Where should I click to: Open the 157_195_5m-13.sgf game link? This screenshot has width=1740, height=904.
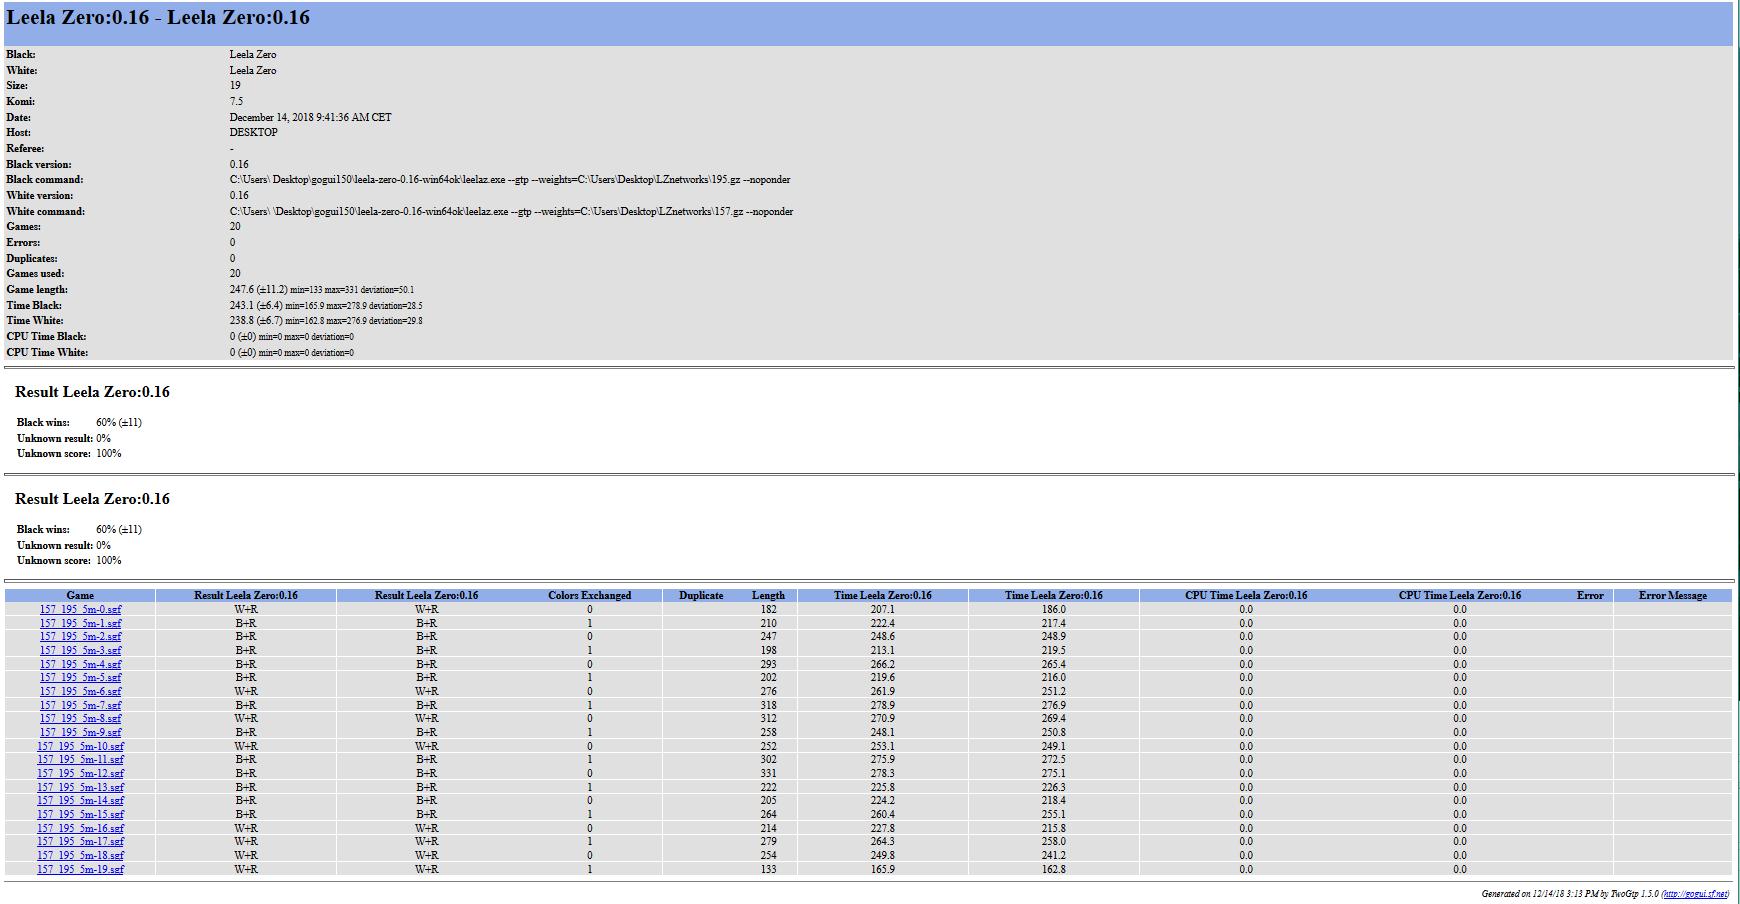80,787
